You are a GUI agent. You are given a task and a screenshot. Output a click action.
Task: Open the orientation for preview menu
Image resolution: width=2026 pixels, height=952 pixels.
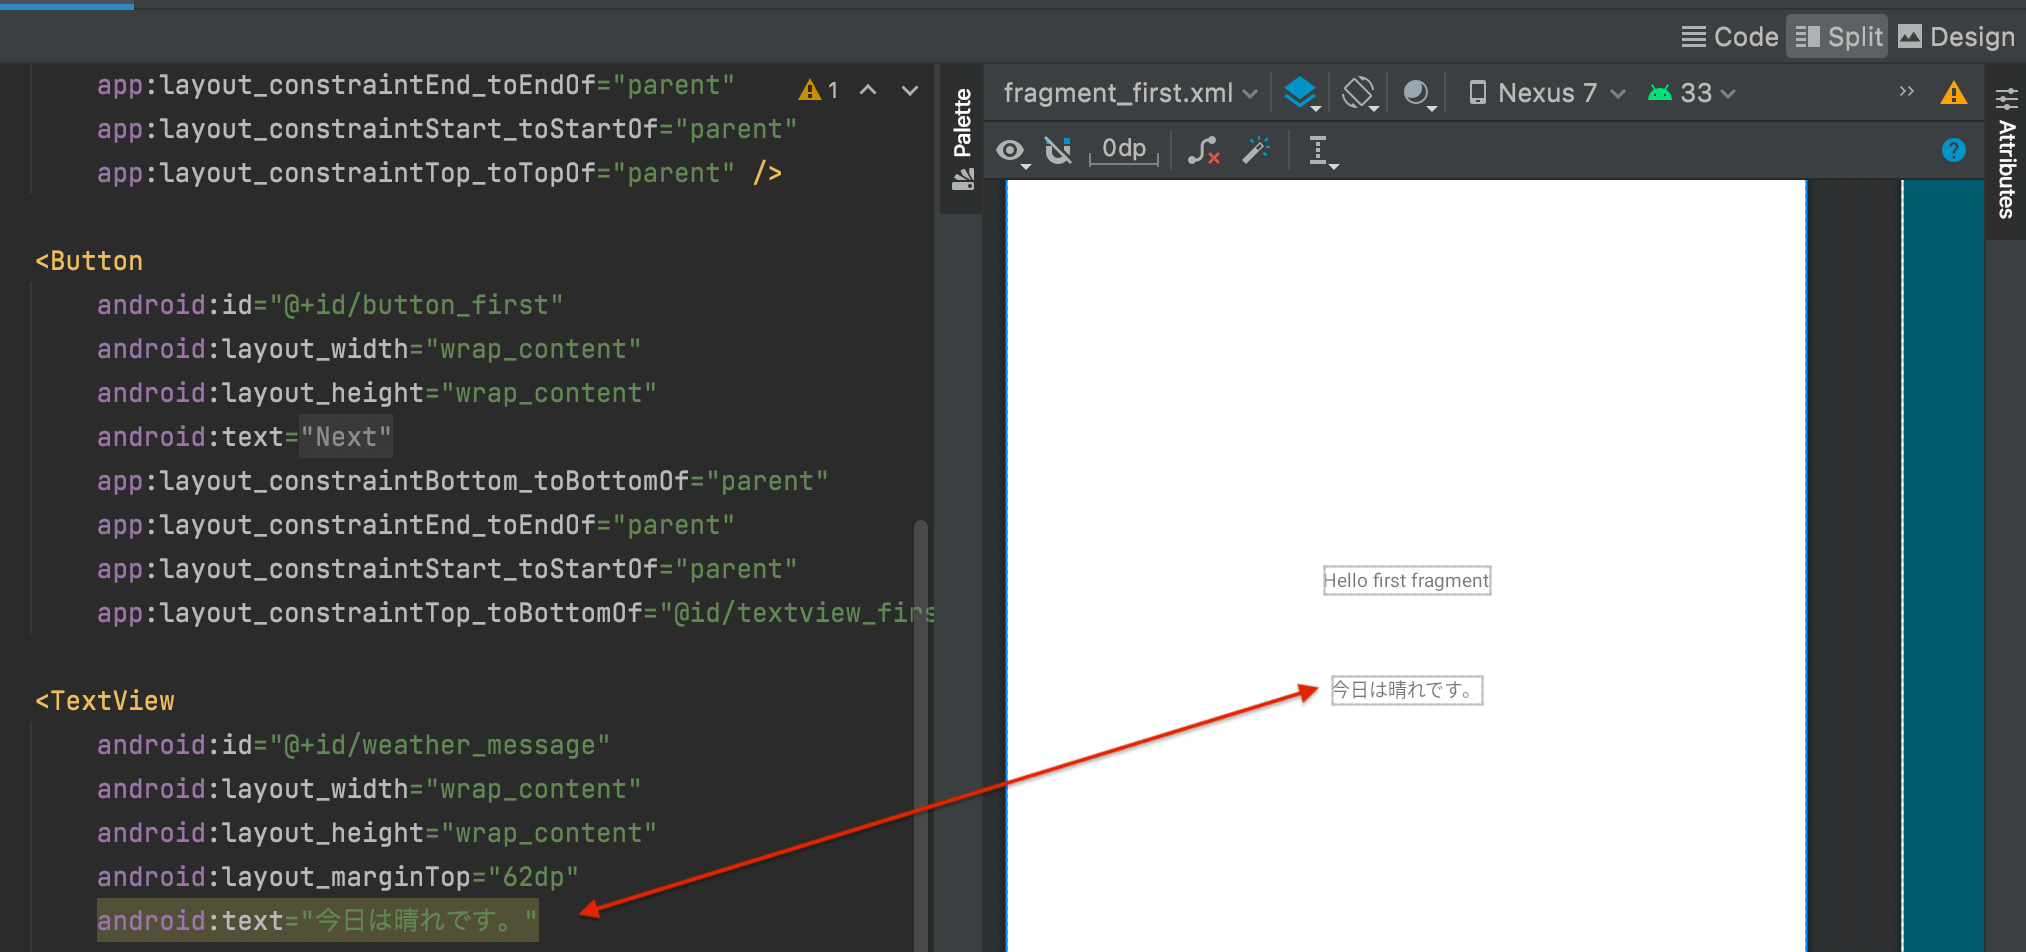(x=1361, y=93)
